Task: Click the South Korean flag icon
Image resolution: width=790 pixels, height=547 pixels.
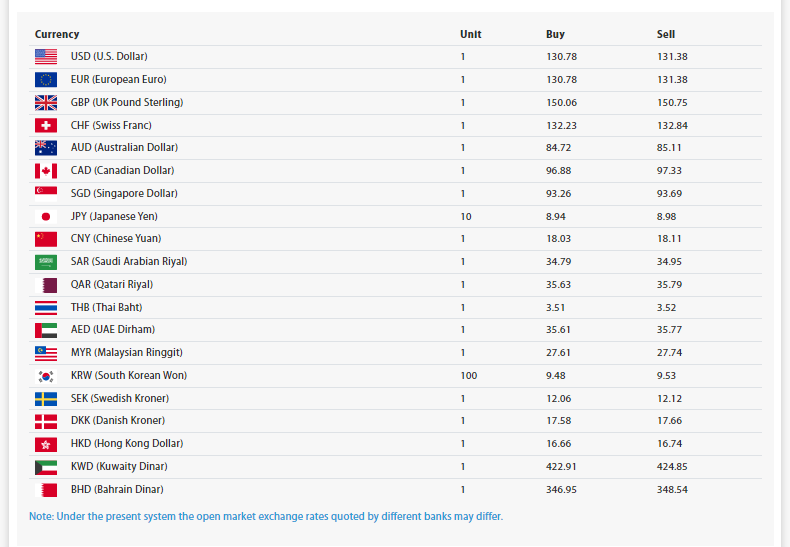Action: coord(46,376)
